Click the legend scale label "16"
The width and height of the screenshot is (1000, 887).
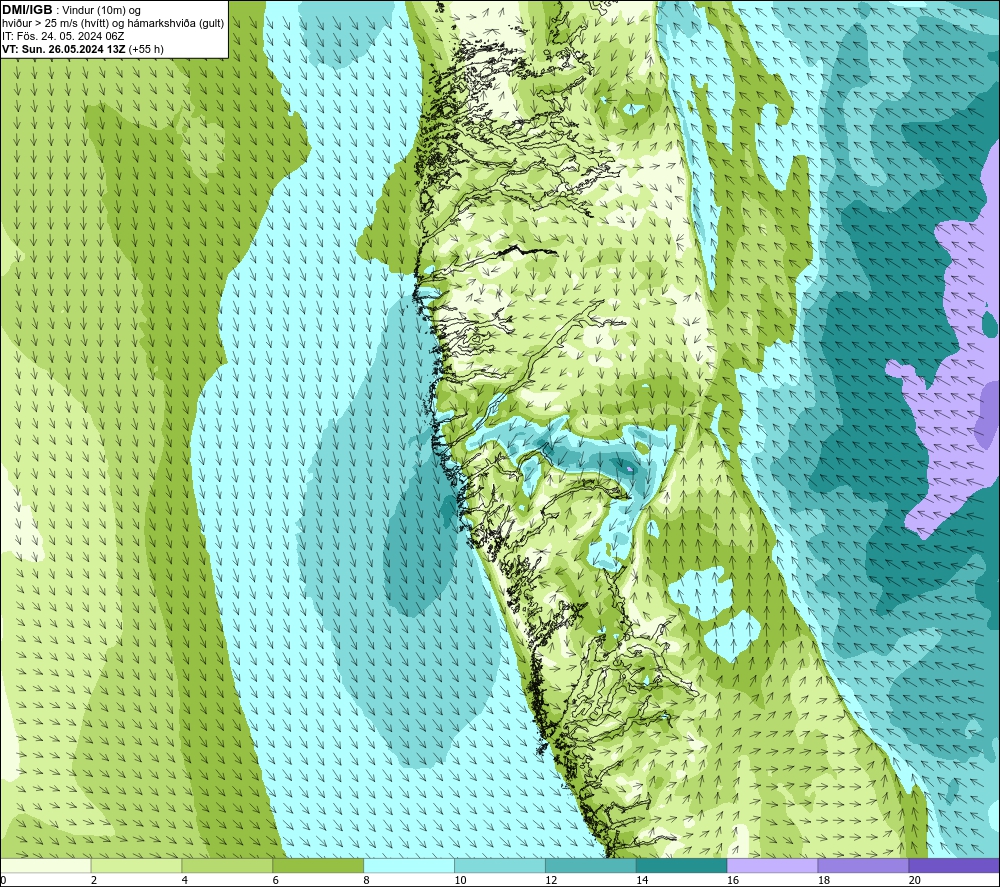733,881
